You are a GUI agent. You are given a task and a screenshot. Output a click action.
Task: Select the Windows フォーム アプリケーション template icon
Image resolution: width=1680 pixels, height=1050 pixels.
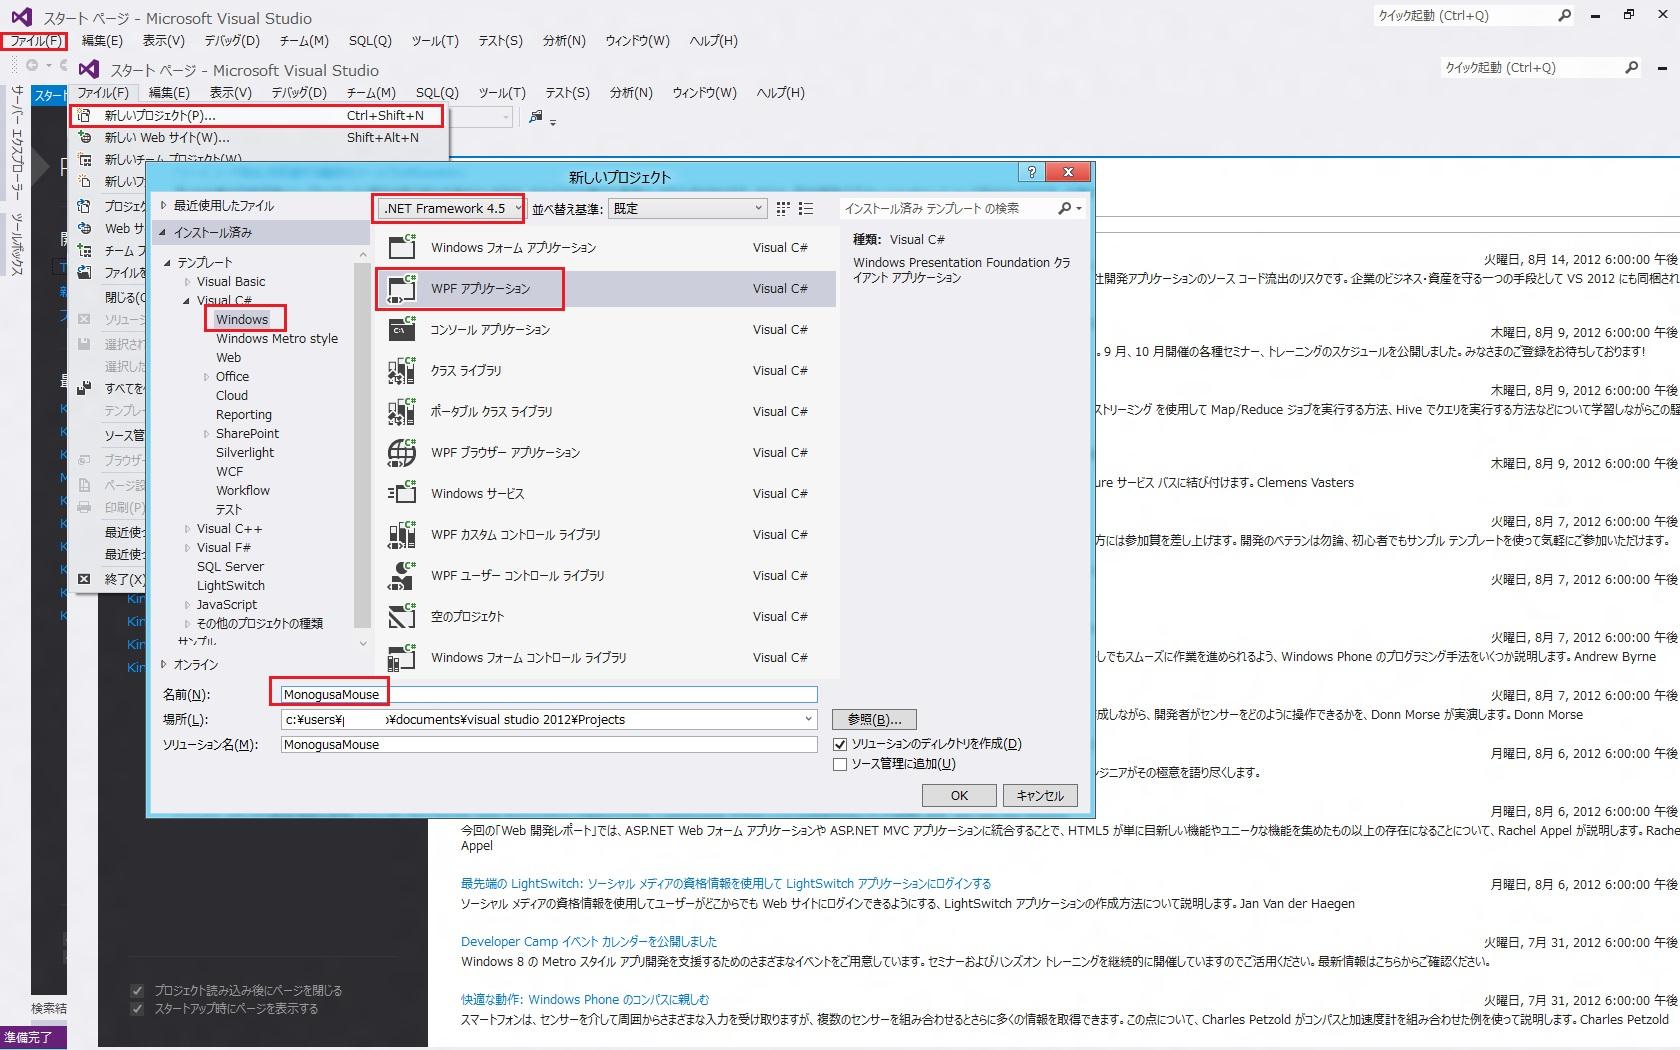click(402, 247)
